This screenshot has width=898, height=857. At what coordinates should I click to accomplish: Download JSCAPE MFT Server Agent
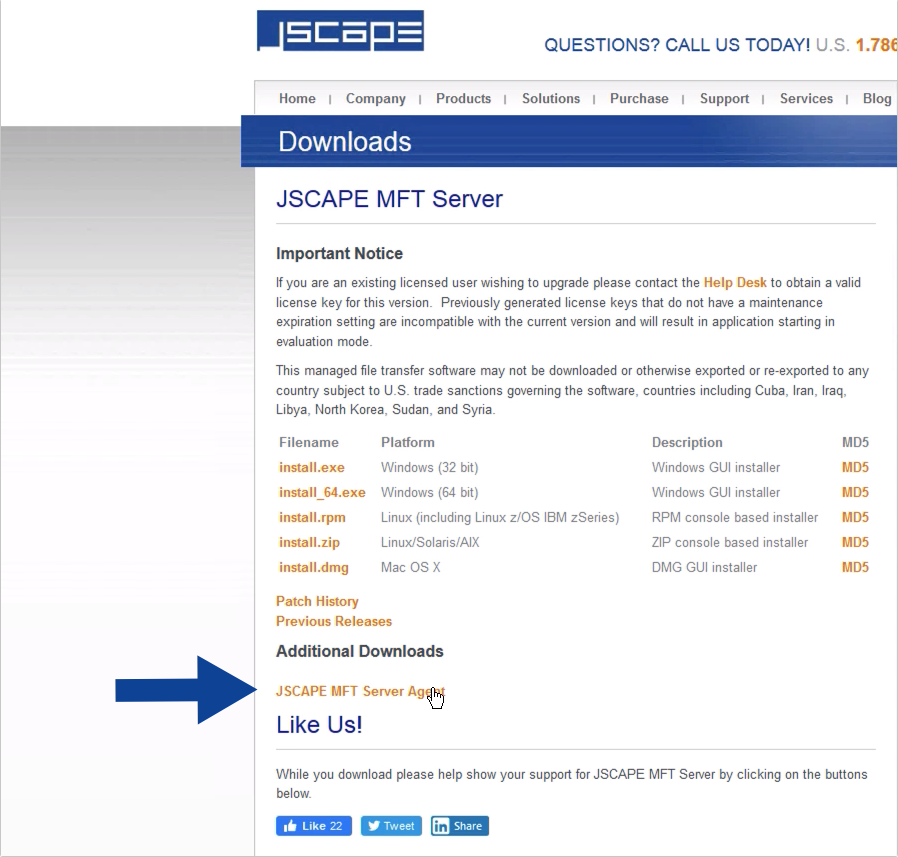click(361, 690)
